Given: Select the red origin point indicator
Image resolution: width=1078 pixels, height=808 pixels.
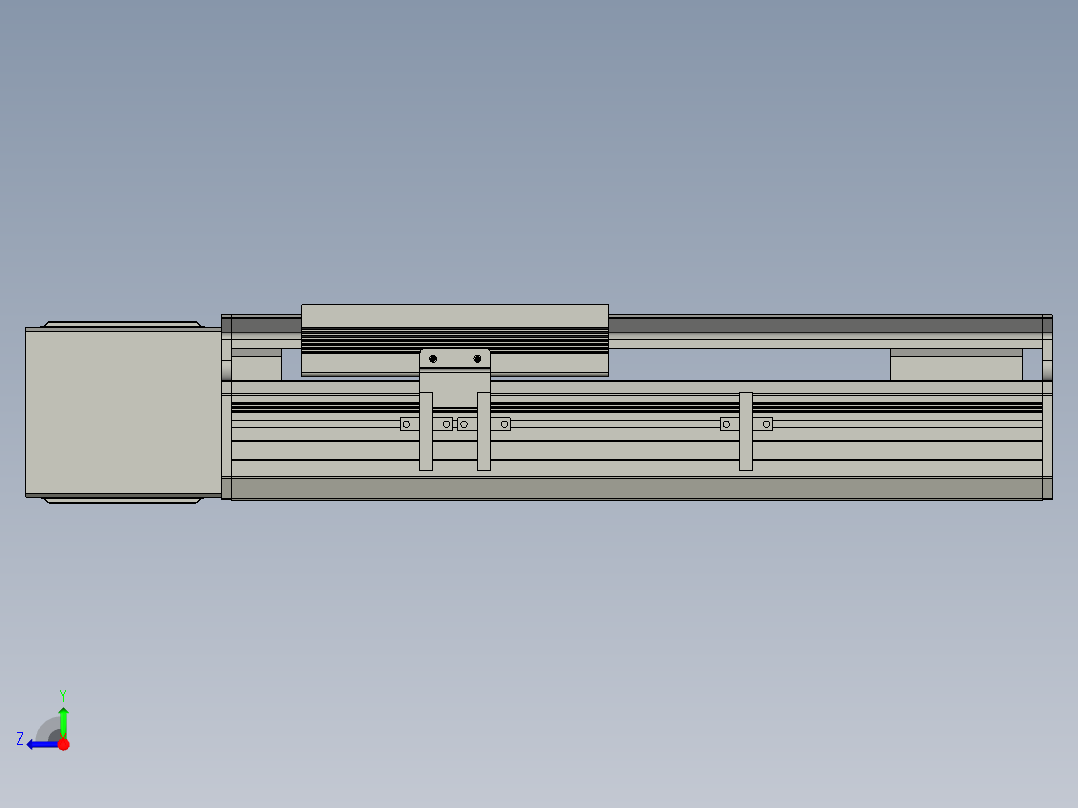Looking at the screenshot, I should pos(63,743).
